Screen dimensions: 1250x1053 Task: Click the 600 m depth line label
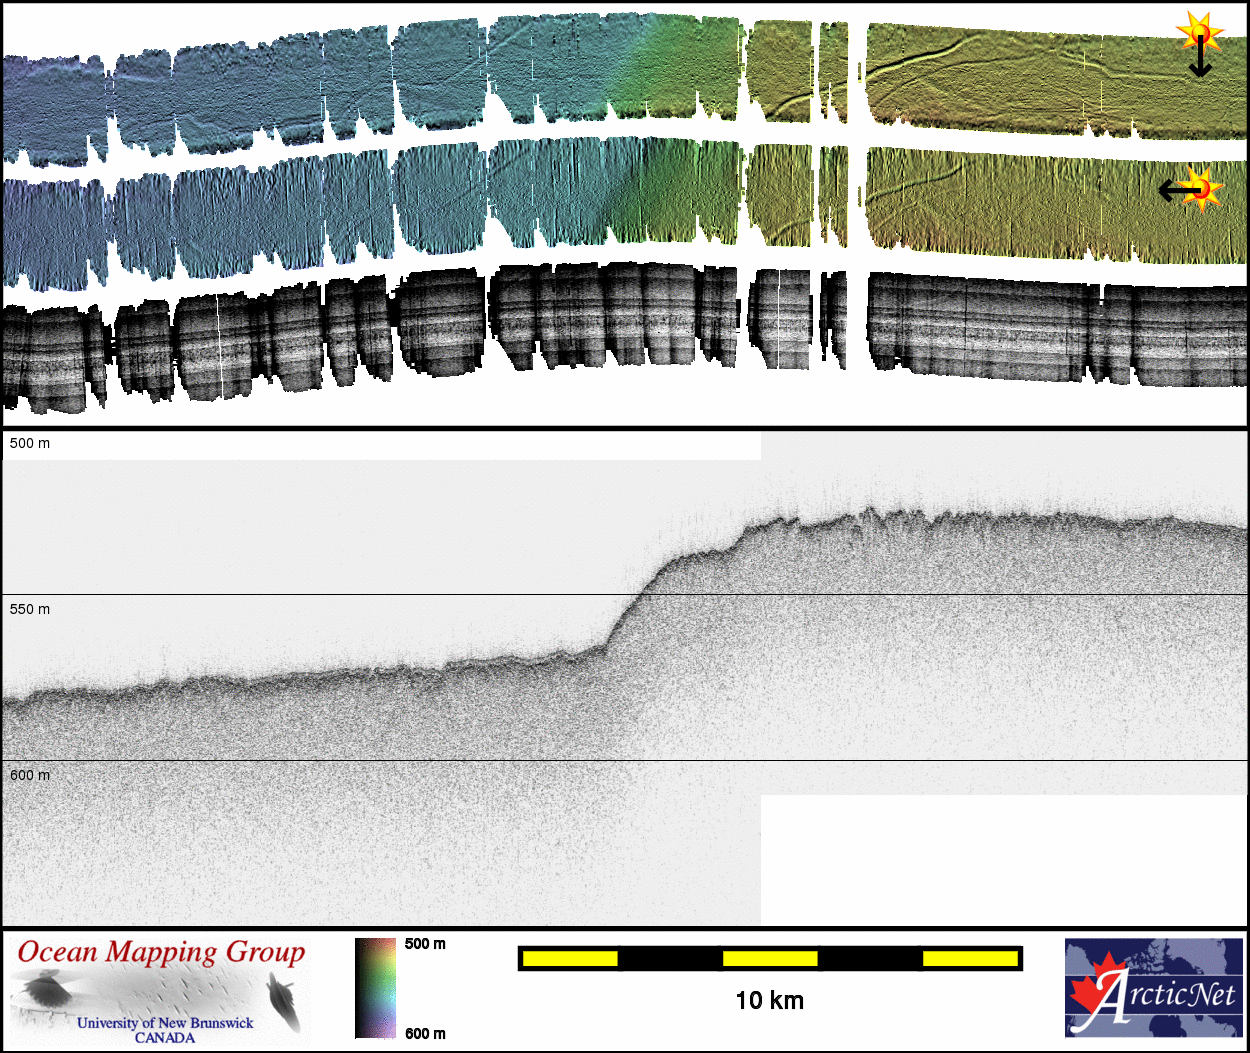(x=30, y=775)
